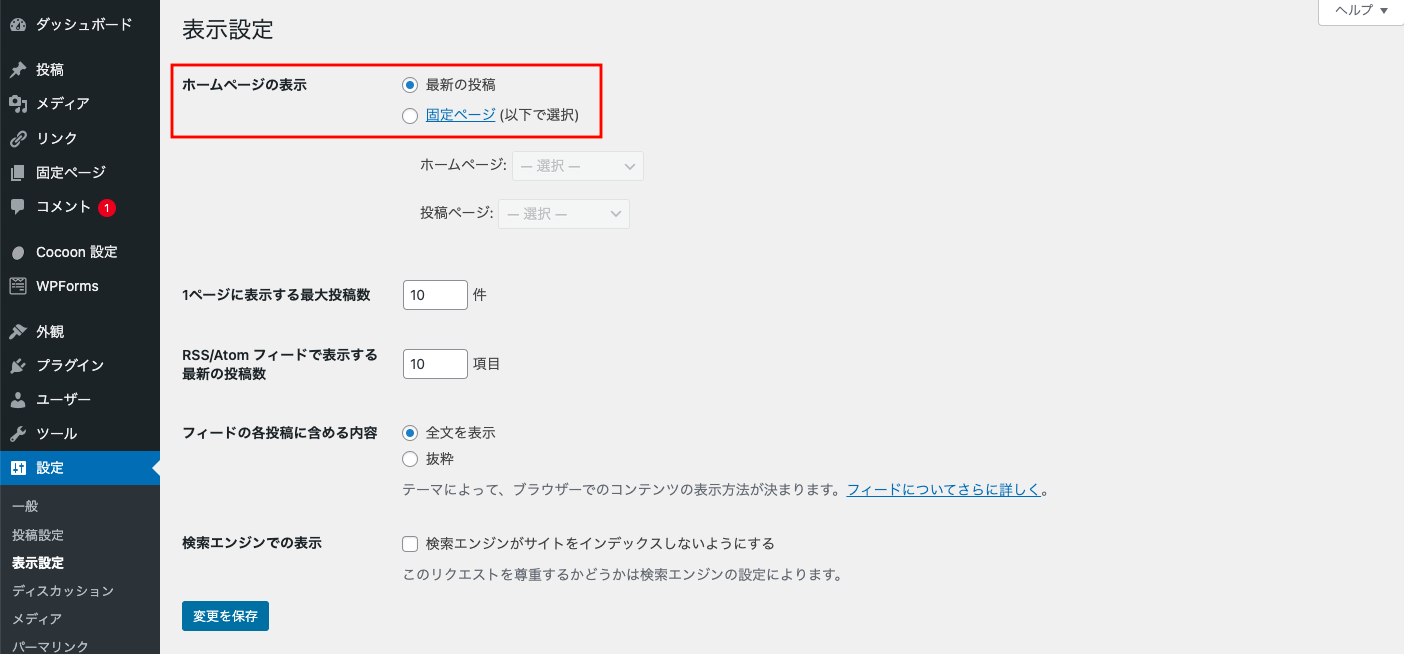Select the 固定ページ radio option
1404x654 pixels.
409,116
